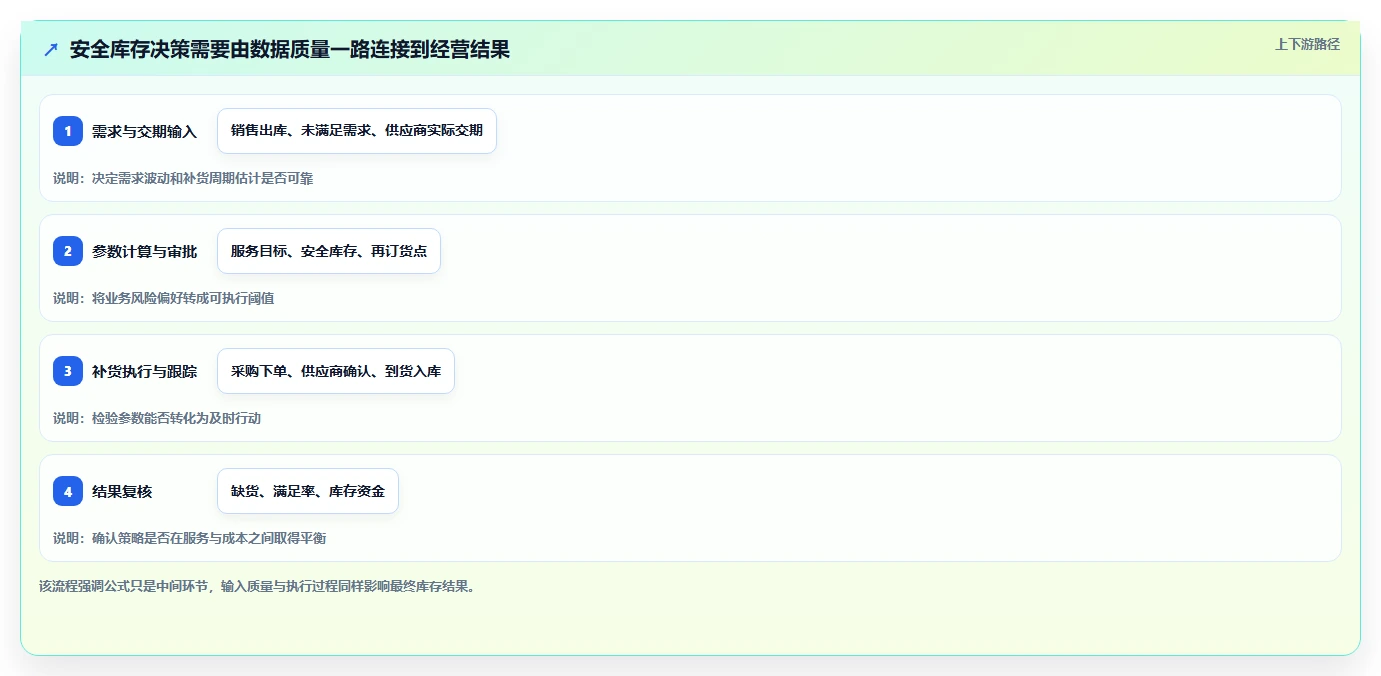Click the step 1 number badge
Viewport: 1381px width, 676px height.
[x=68, y=131]
